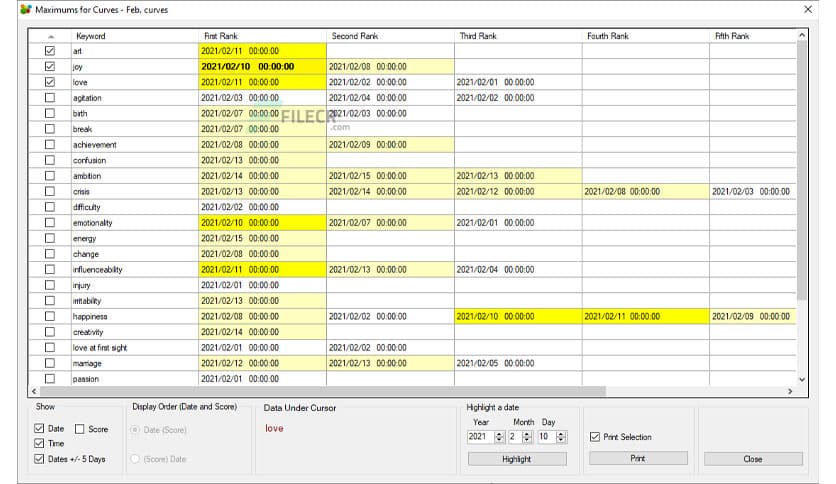Select confusion's First Rank date 2021/02/13
The image size is (836, 484).
pos(262,160)
